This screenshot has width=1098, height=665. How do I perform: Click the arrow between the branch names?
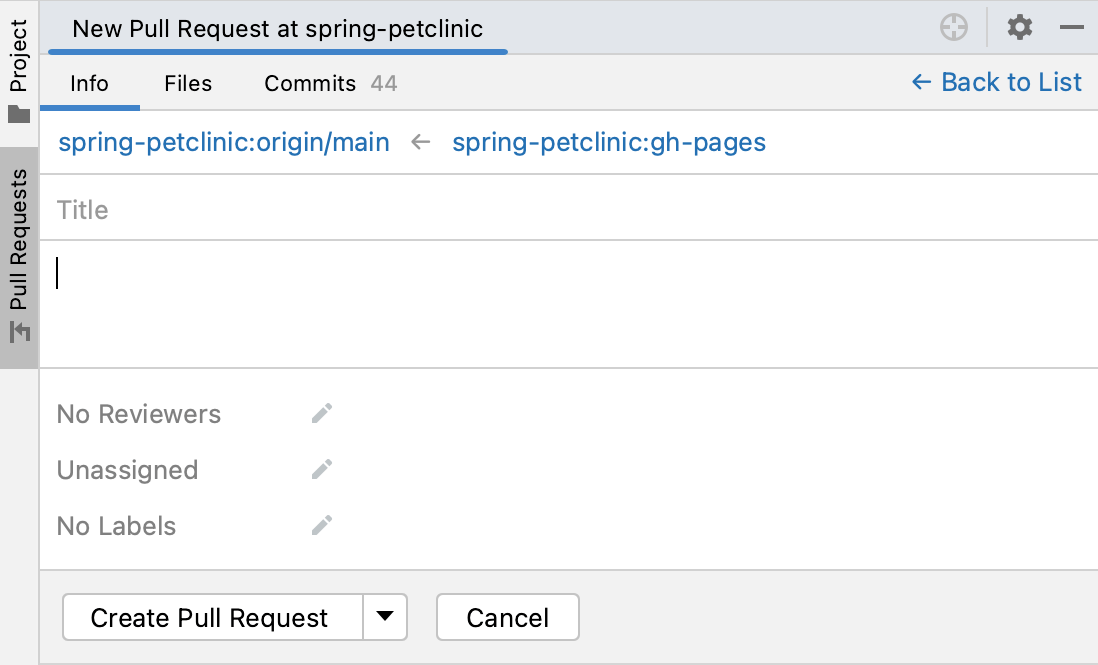coord(420,142)
